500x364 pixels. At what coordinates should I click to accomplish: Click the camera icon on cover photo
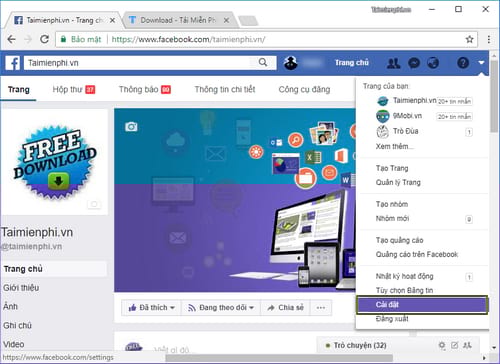[131, 127]
